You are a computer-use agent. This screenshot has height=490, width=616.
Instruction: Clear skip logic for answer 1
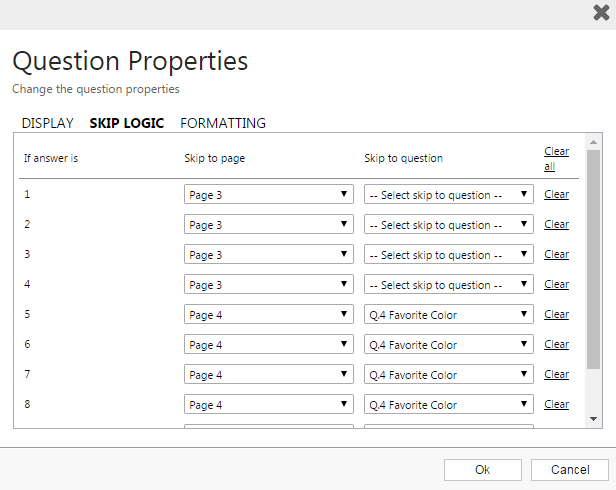click(556, 194)
